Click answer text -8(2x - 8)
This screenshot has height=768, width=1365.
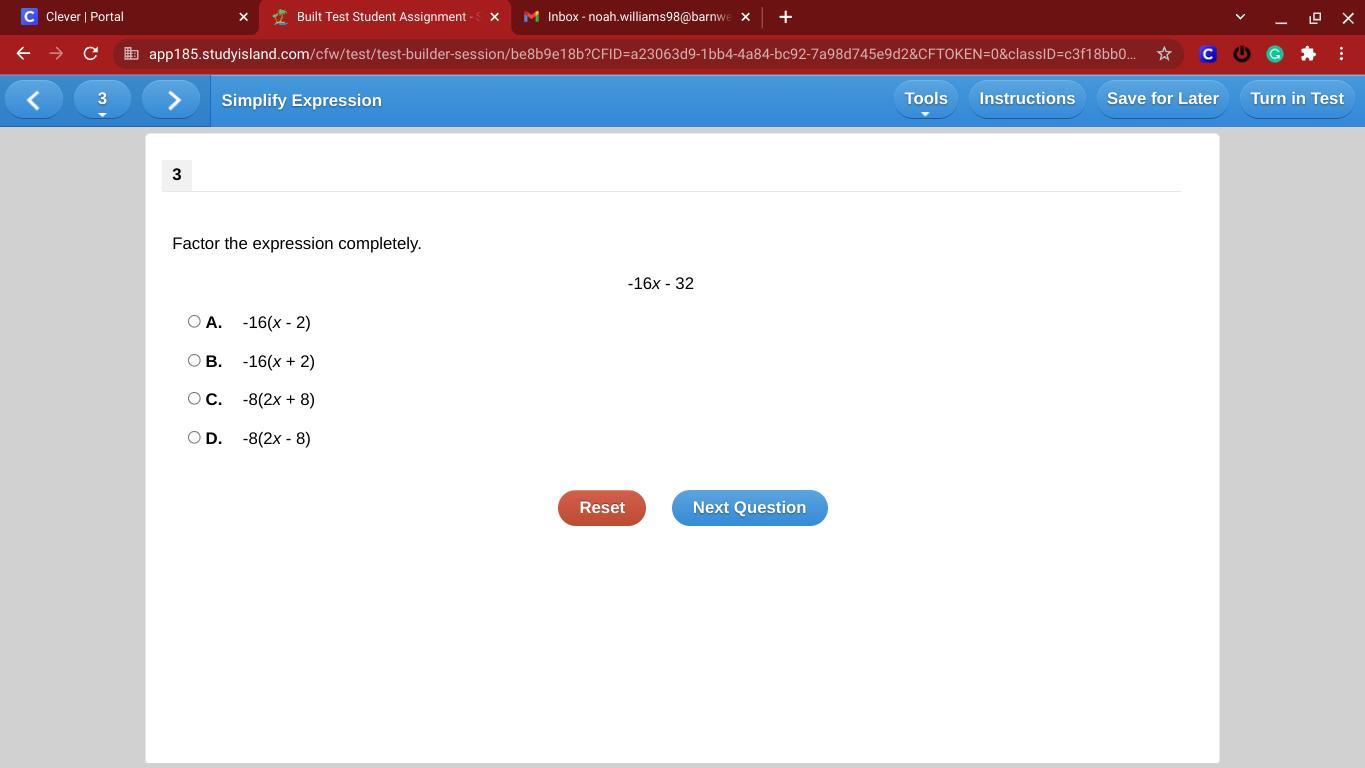(277, 438)
